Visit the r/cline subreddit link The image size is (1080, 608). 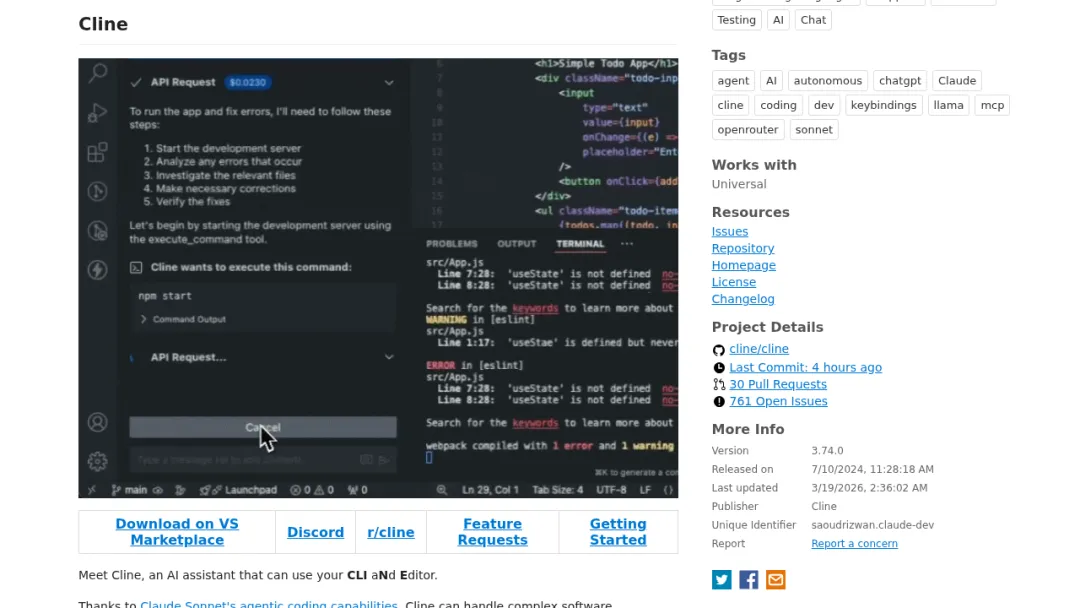(391, 532)
